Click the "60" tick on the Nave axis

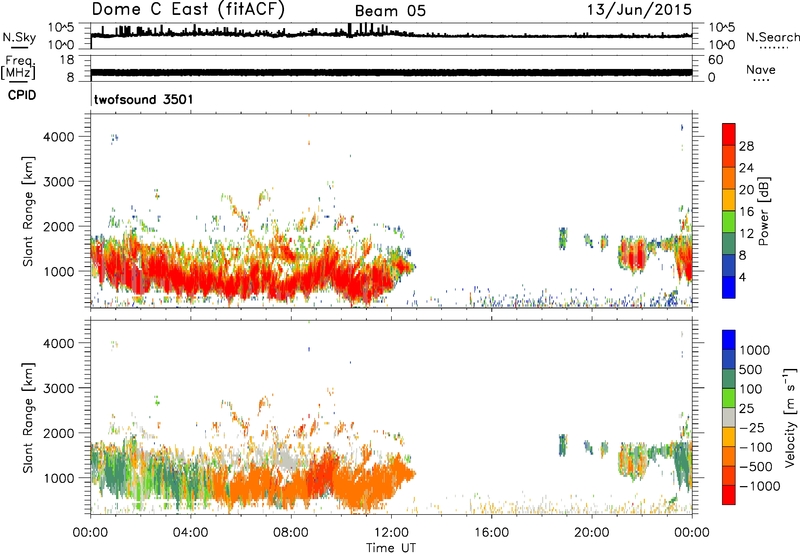(716, 60)
